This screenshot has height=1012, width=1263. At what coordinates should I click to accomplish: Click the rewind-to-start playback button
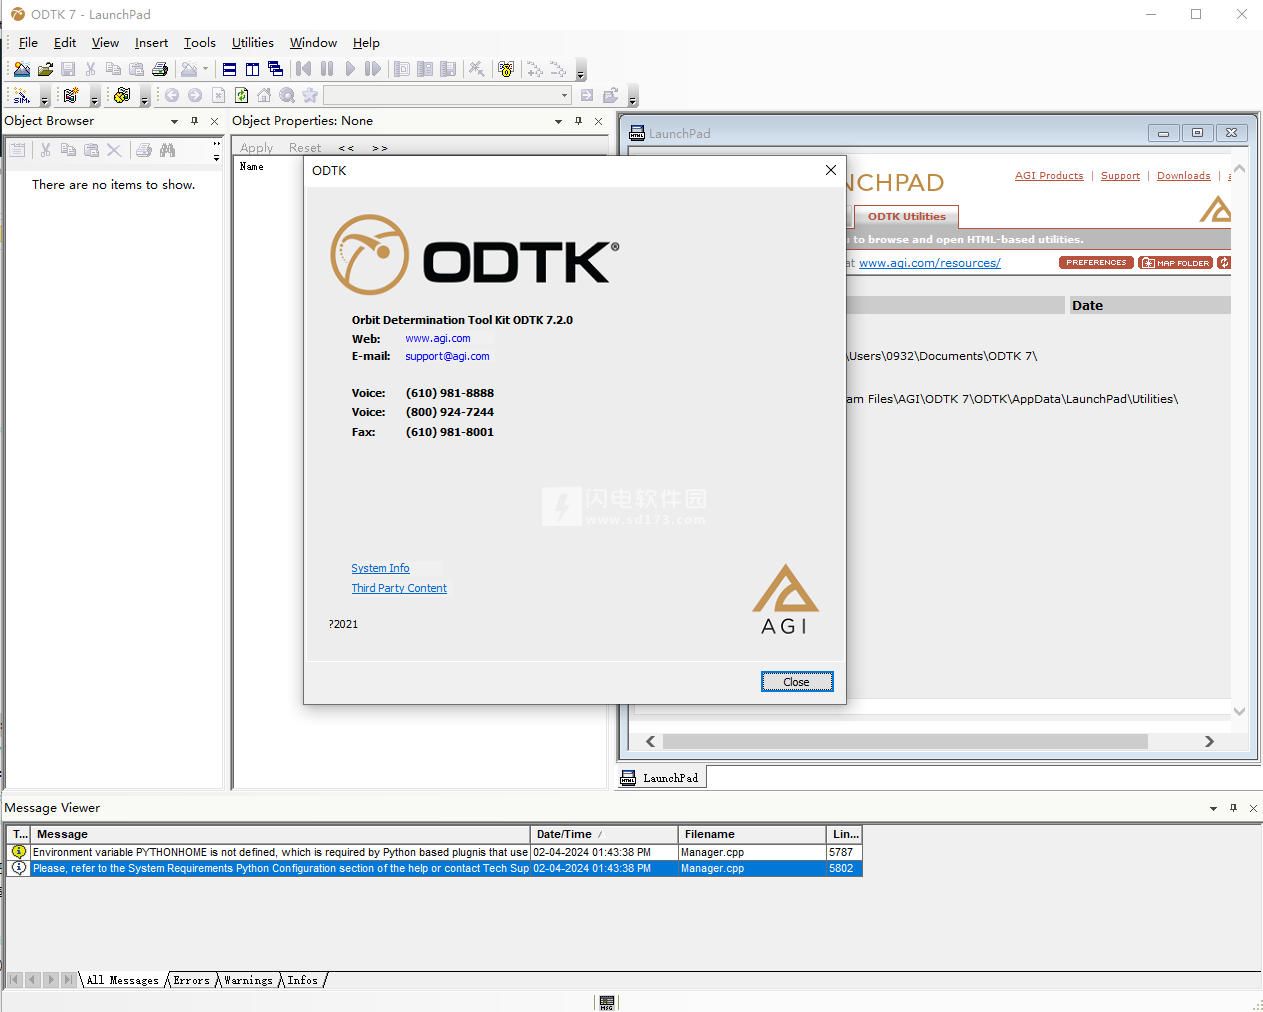pyautogui.click(x=303, y=69)
